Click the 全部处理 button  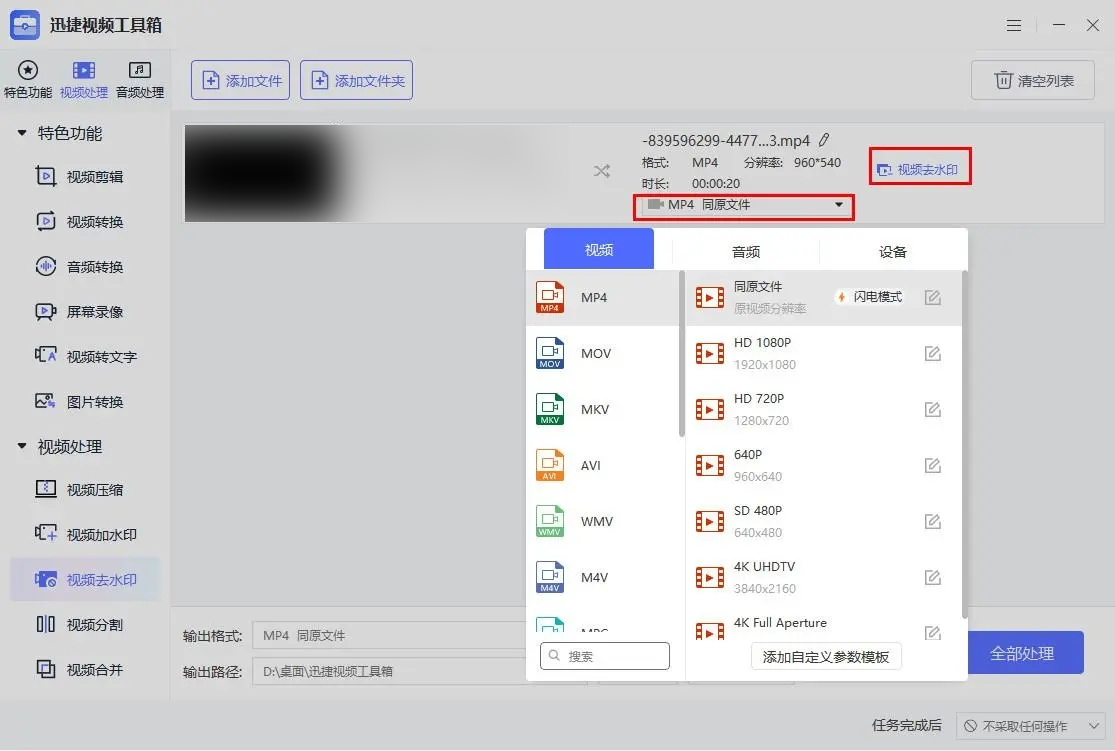1023,653
